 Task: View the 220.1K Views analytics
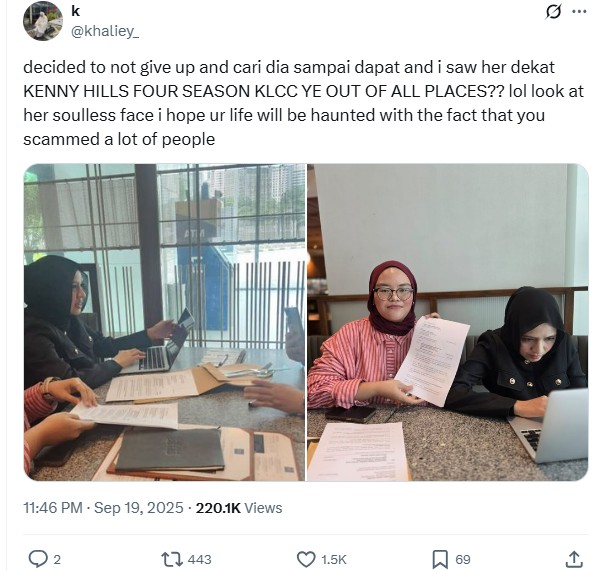pyautogui.click(x=239, y=508)
